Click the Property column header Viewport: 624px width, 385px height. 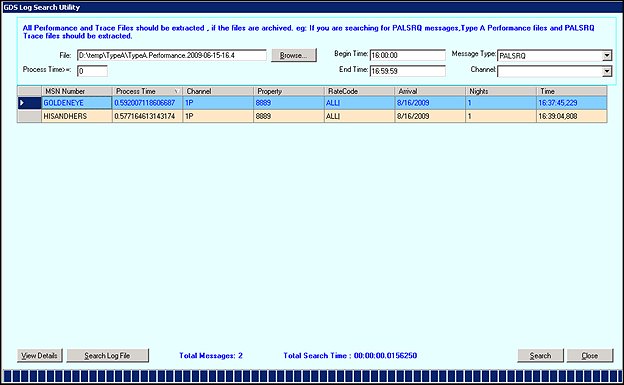[289, 91]
